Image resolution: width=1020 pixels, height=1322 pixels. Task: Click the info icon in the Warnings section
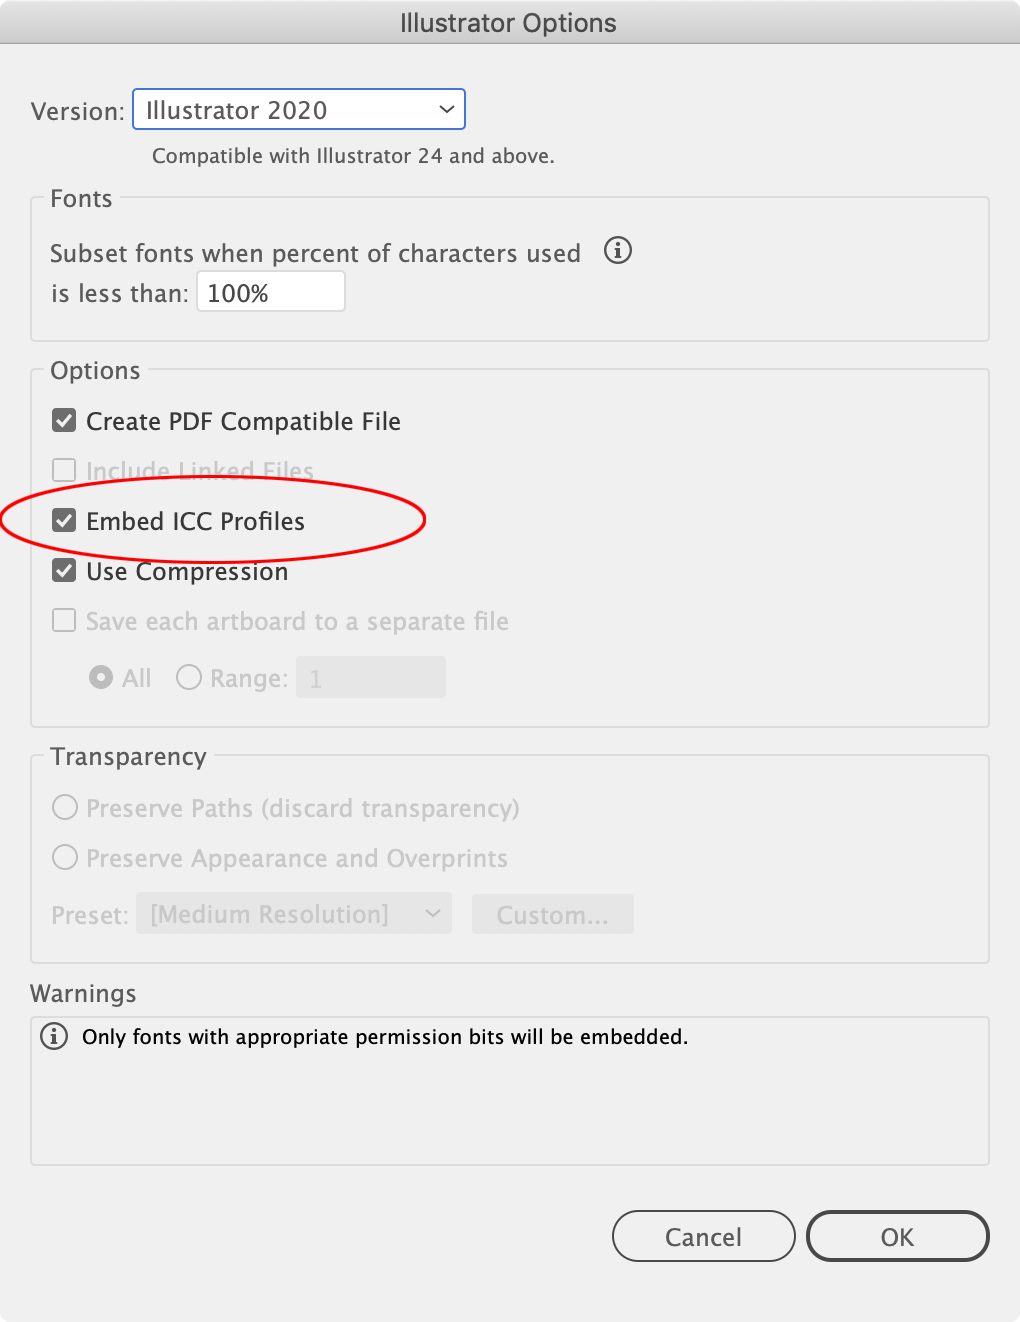click(53, 1037)
